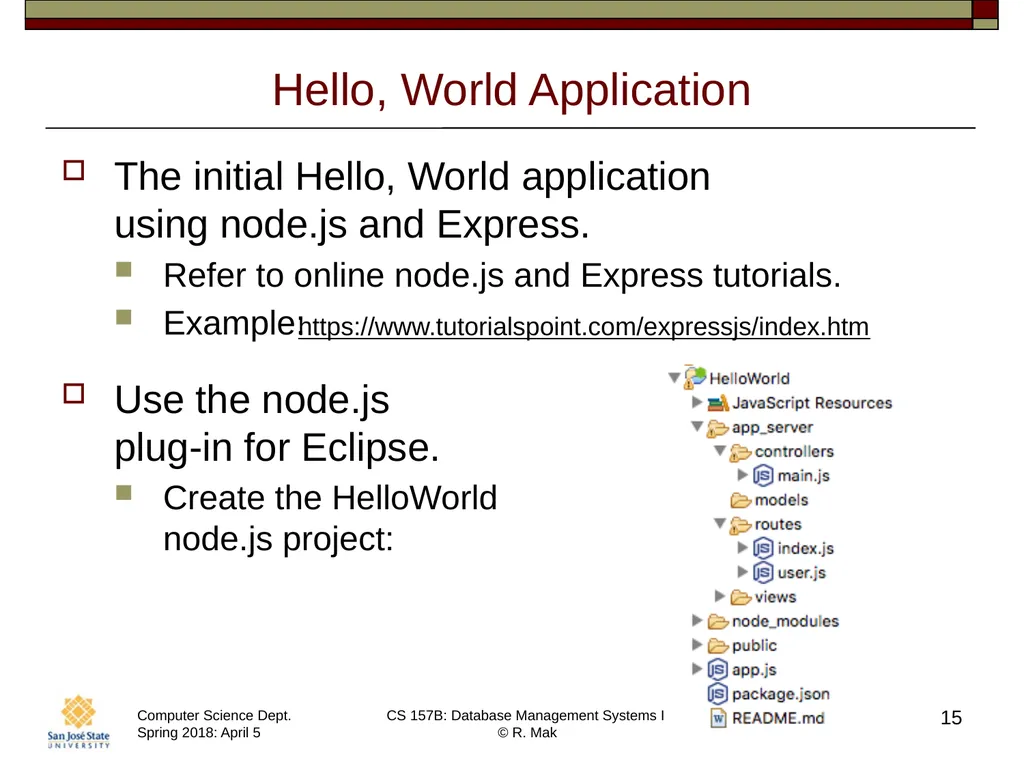Select the app_server folder label
This screenshot has width=1024, height=768.
pos(773,428)
